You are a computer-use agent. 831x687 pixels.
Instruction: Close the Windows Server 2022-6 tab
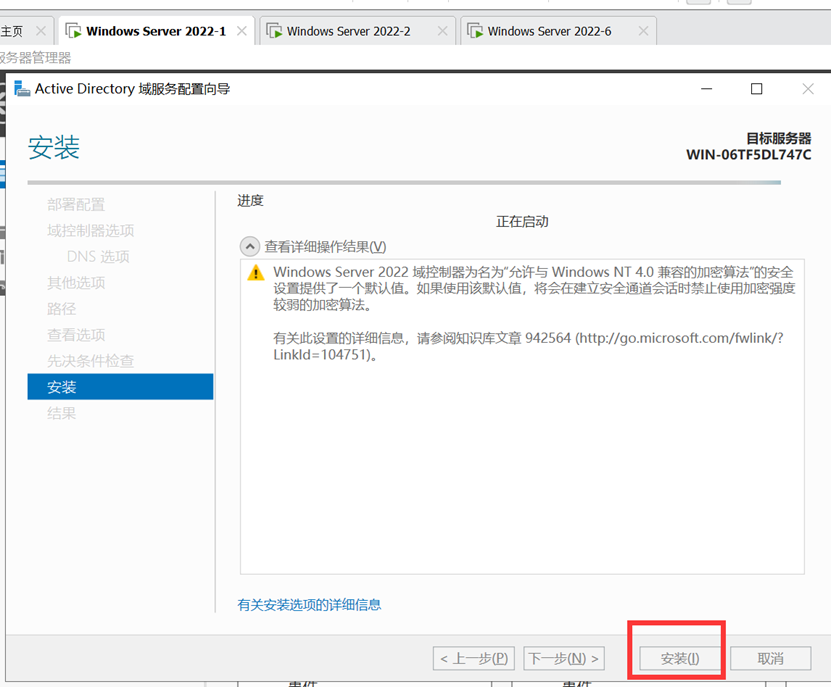(x=643, y=31)
